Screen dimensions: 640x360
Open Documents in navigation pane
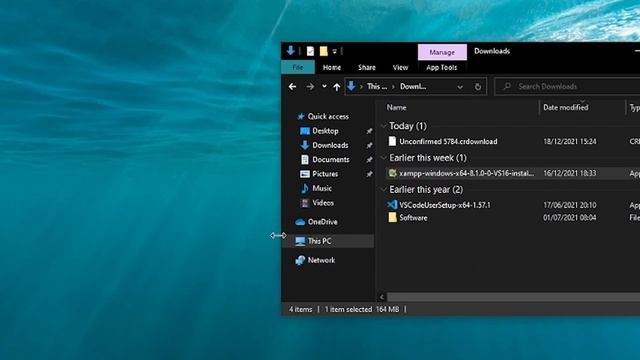(x=331, y=160)
